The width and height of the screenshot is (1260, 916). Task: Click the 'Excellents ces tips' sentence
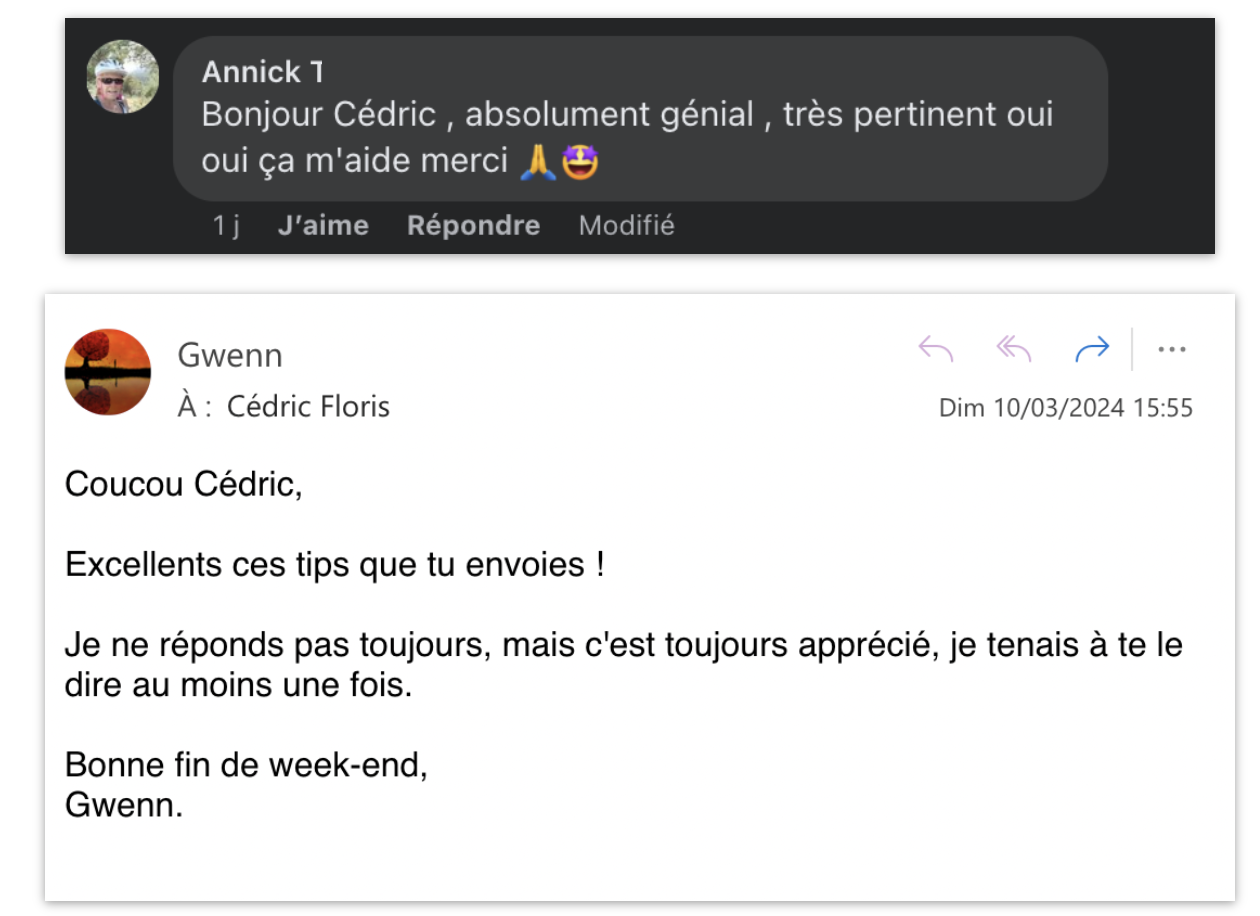coord(334,565)
